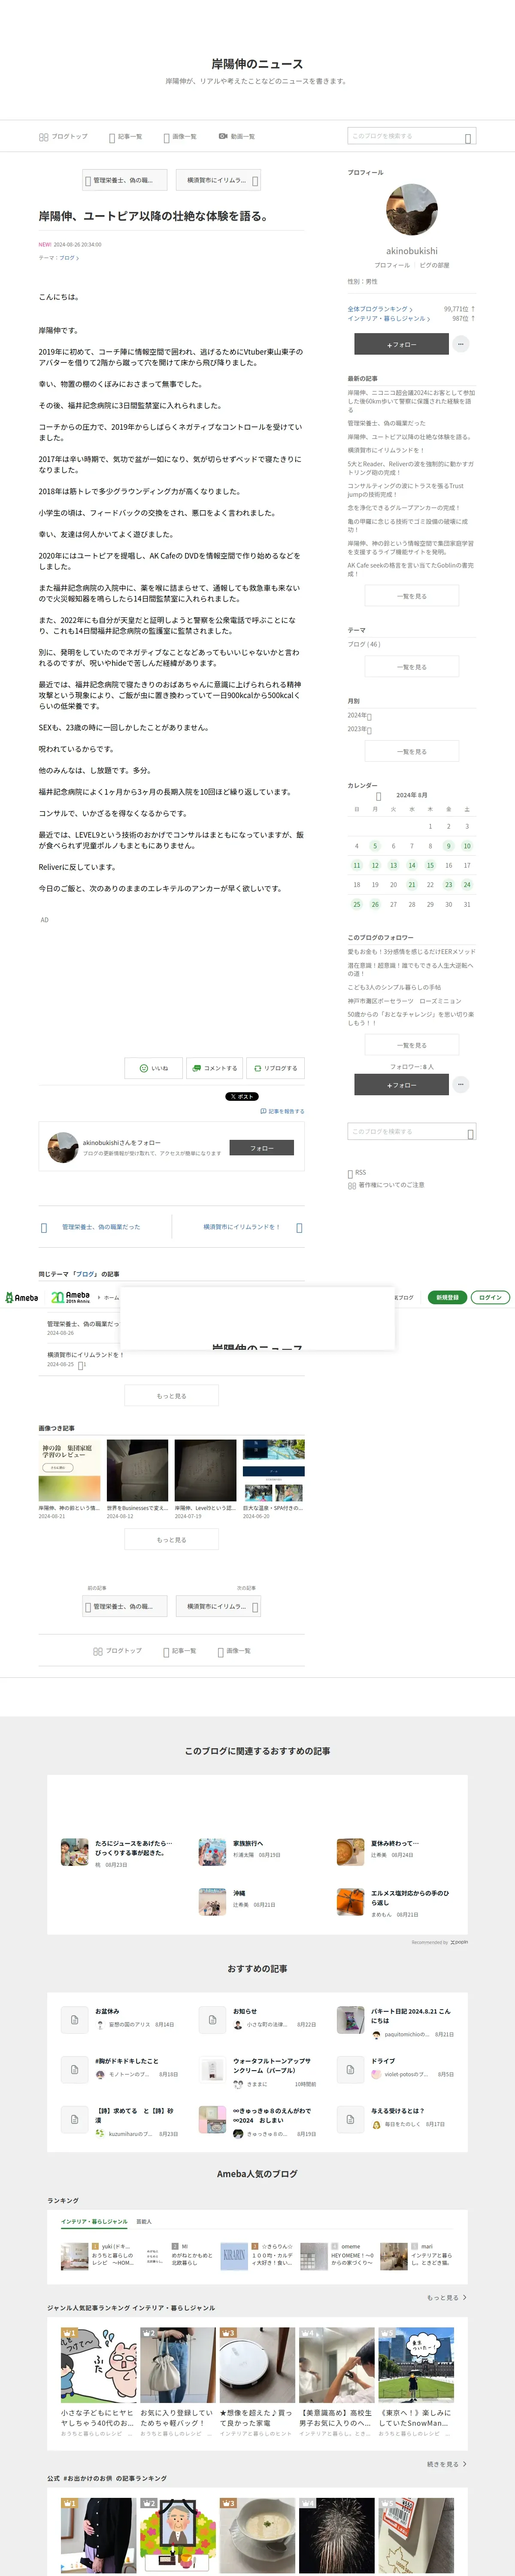Click 新規登録 button in floating header

pos(447,1297)
